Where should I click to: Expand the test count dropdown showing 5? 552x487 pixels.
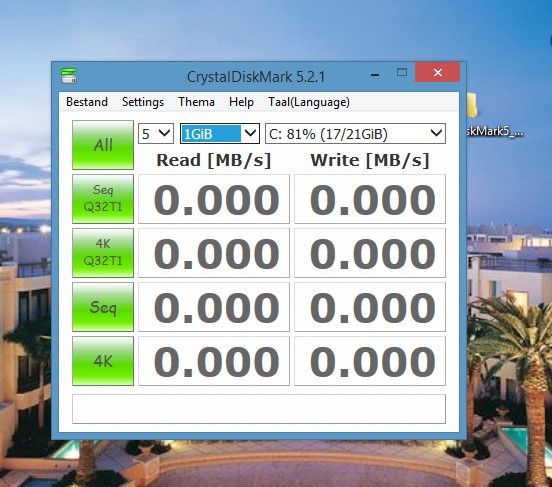156,133
